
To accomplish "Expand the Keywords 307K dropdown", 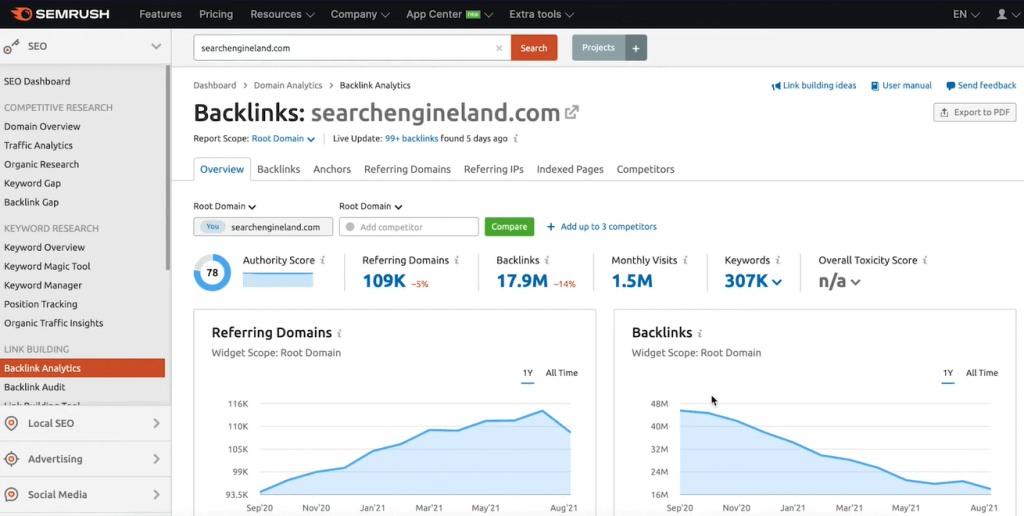I will pyautogui.click(x=777, y=282).
